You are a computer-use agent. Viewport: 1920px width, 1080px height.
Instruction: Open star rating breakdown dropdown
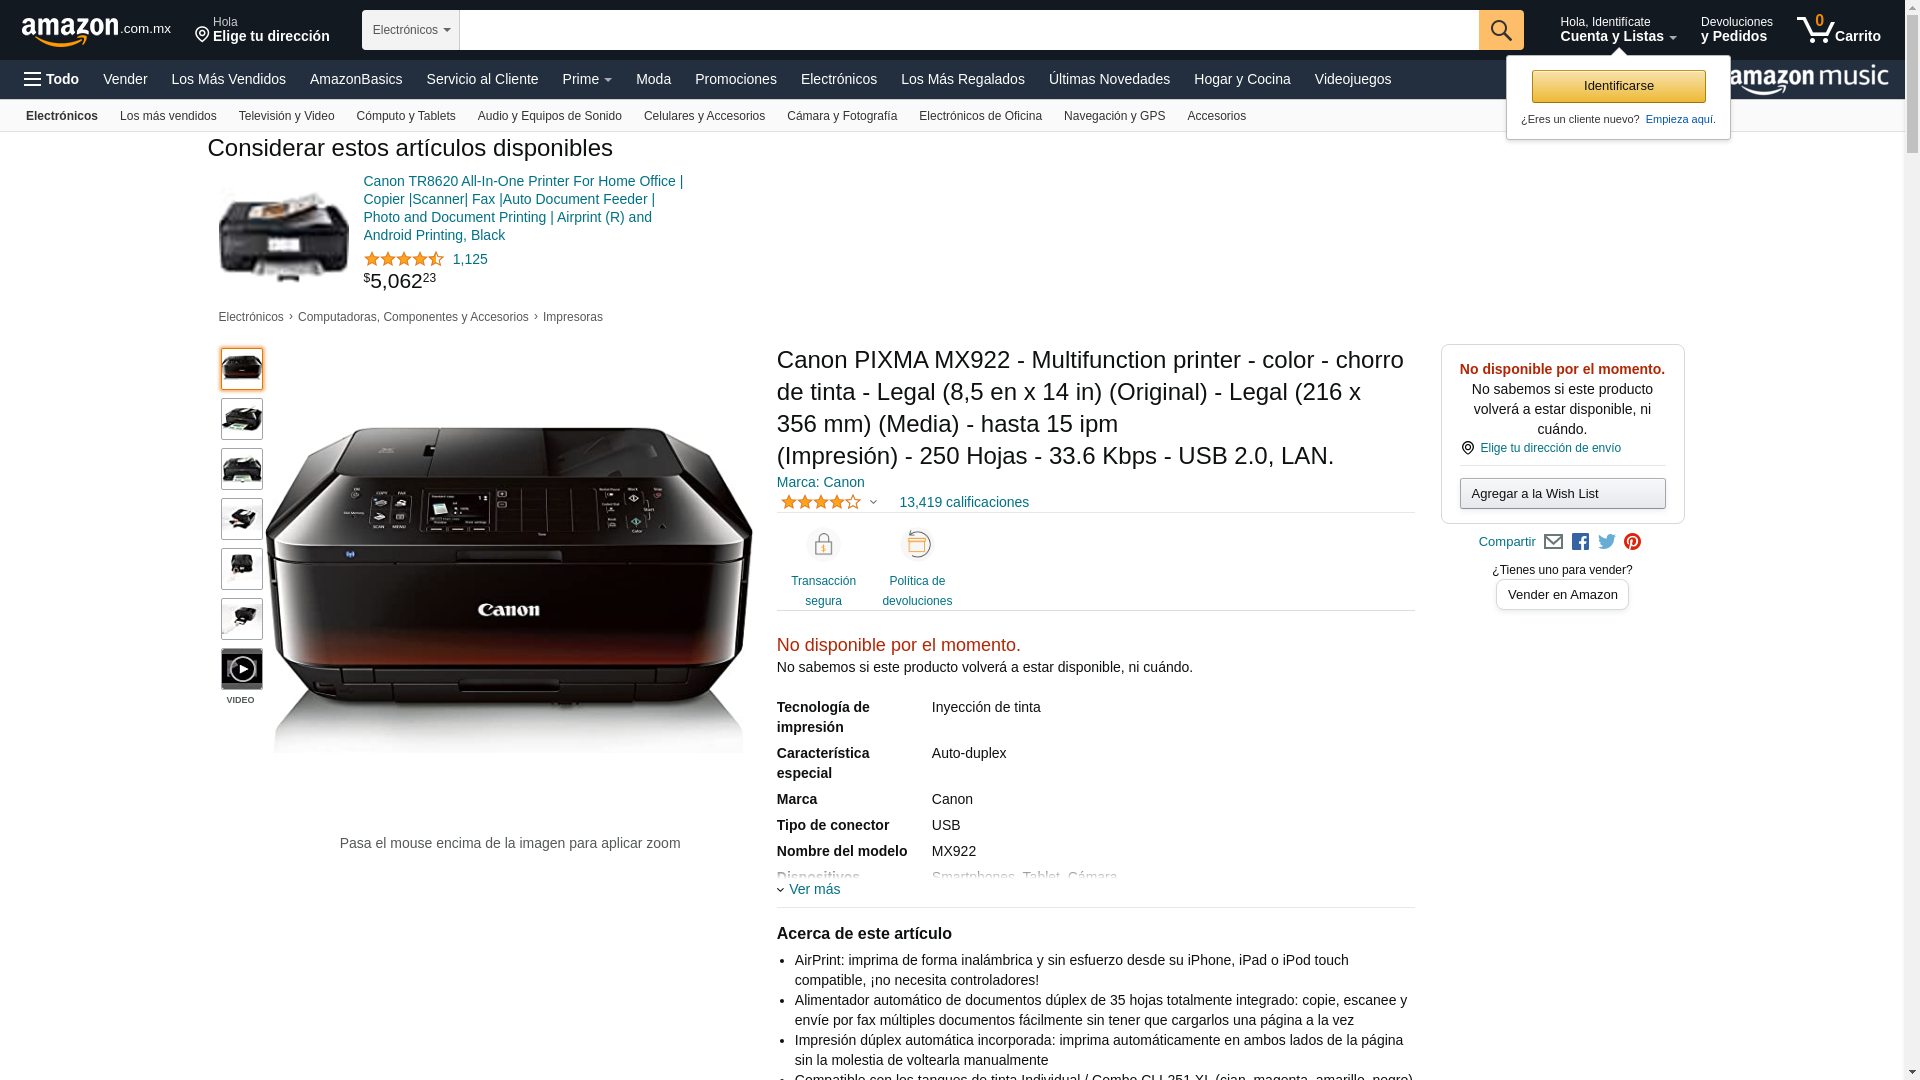click(x=829, y=502)
